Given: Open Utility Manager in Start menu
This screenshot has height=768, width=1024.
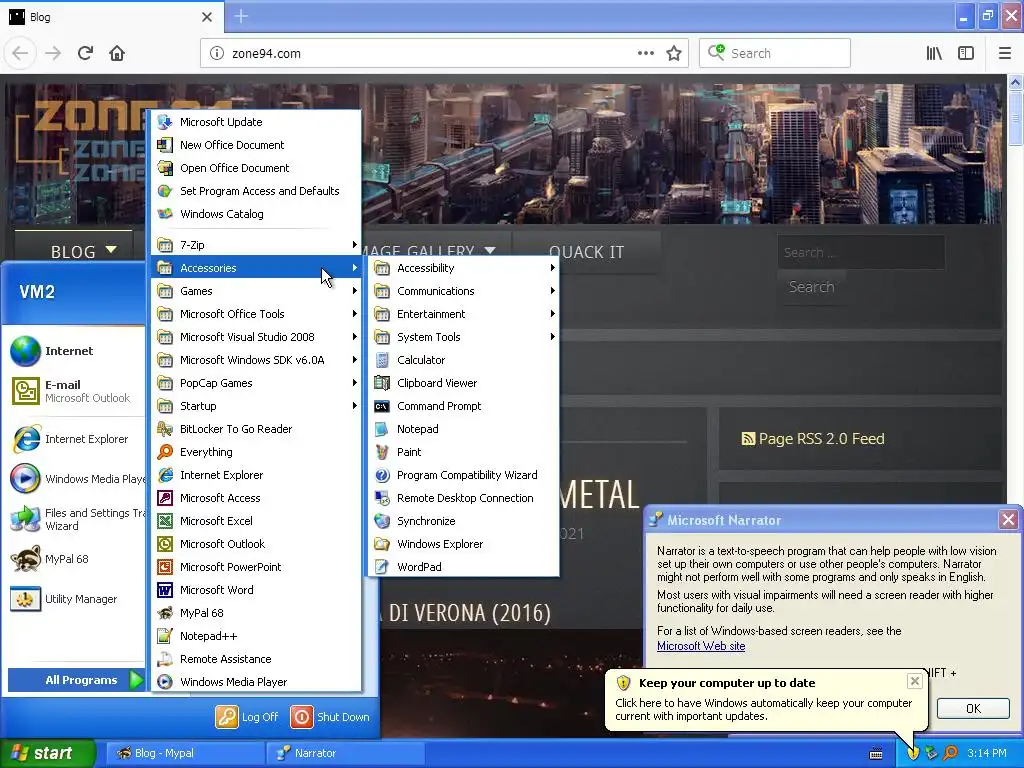Looking at the screenshot, I should 75,599.
